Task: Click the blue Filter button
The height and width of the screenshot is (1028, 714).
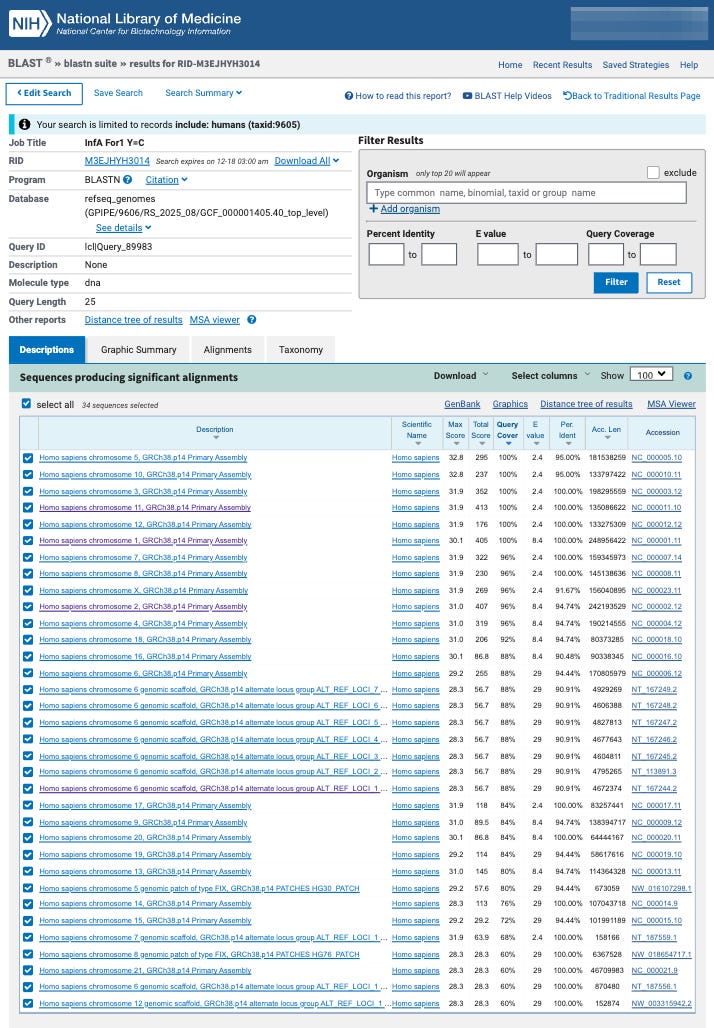Action: (616, 282)
